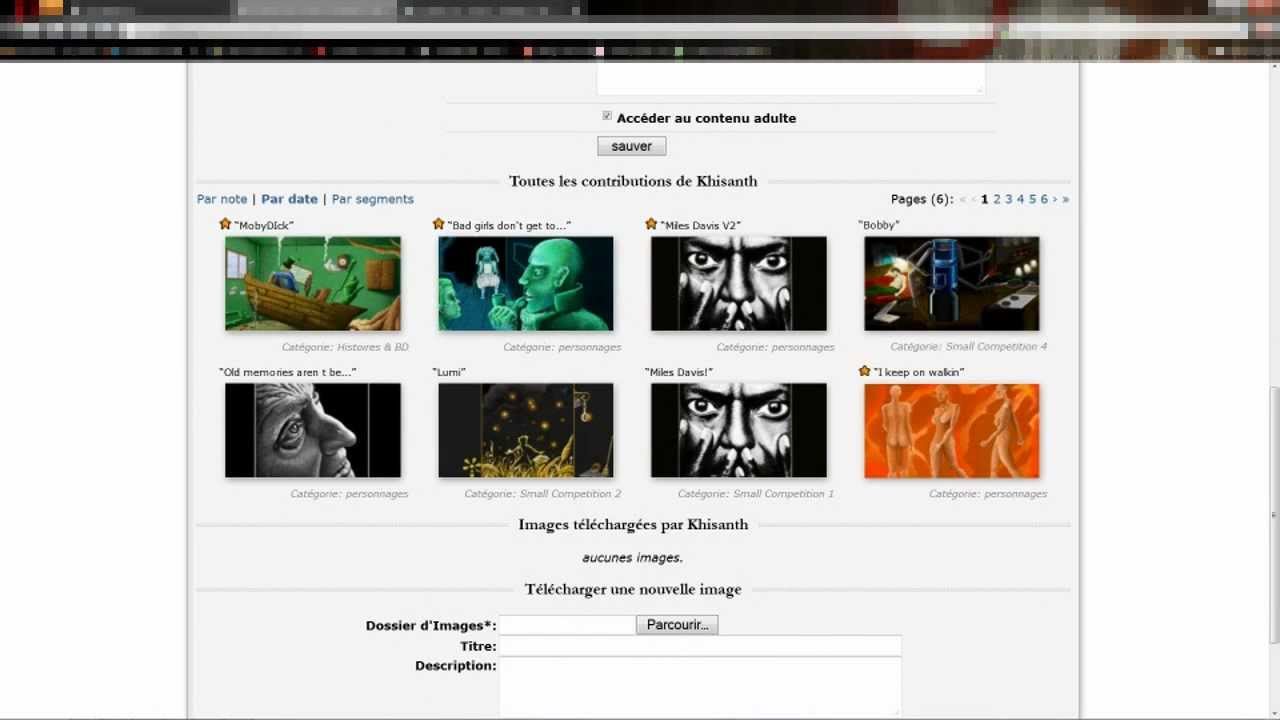Go to page 4 of contributions
Viewport: 1280px width, 720px height.
(x=1021, y=199)
